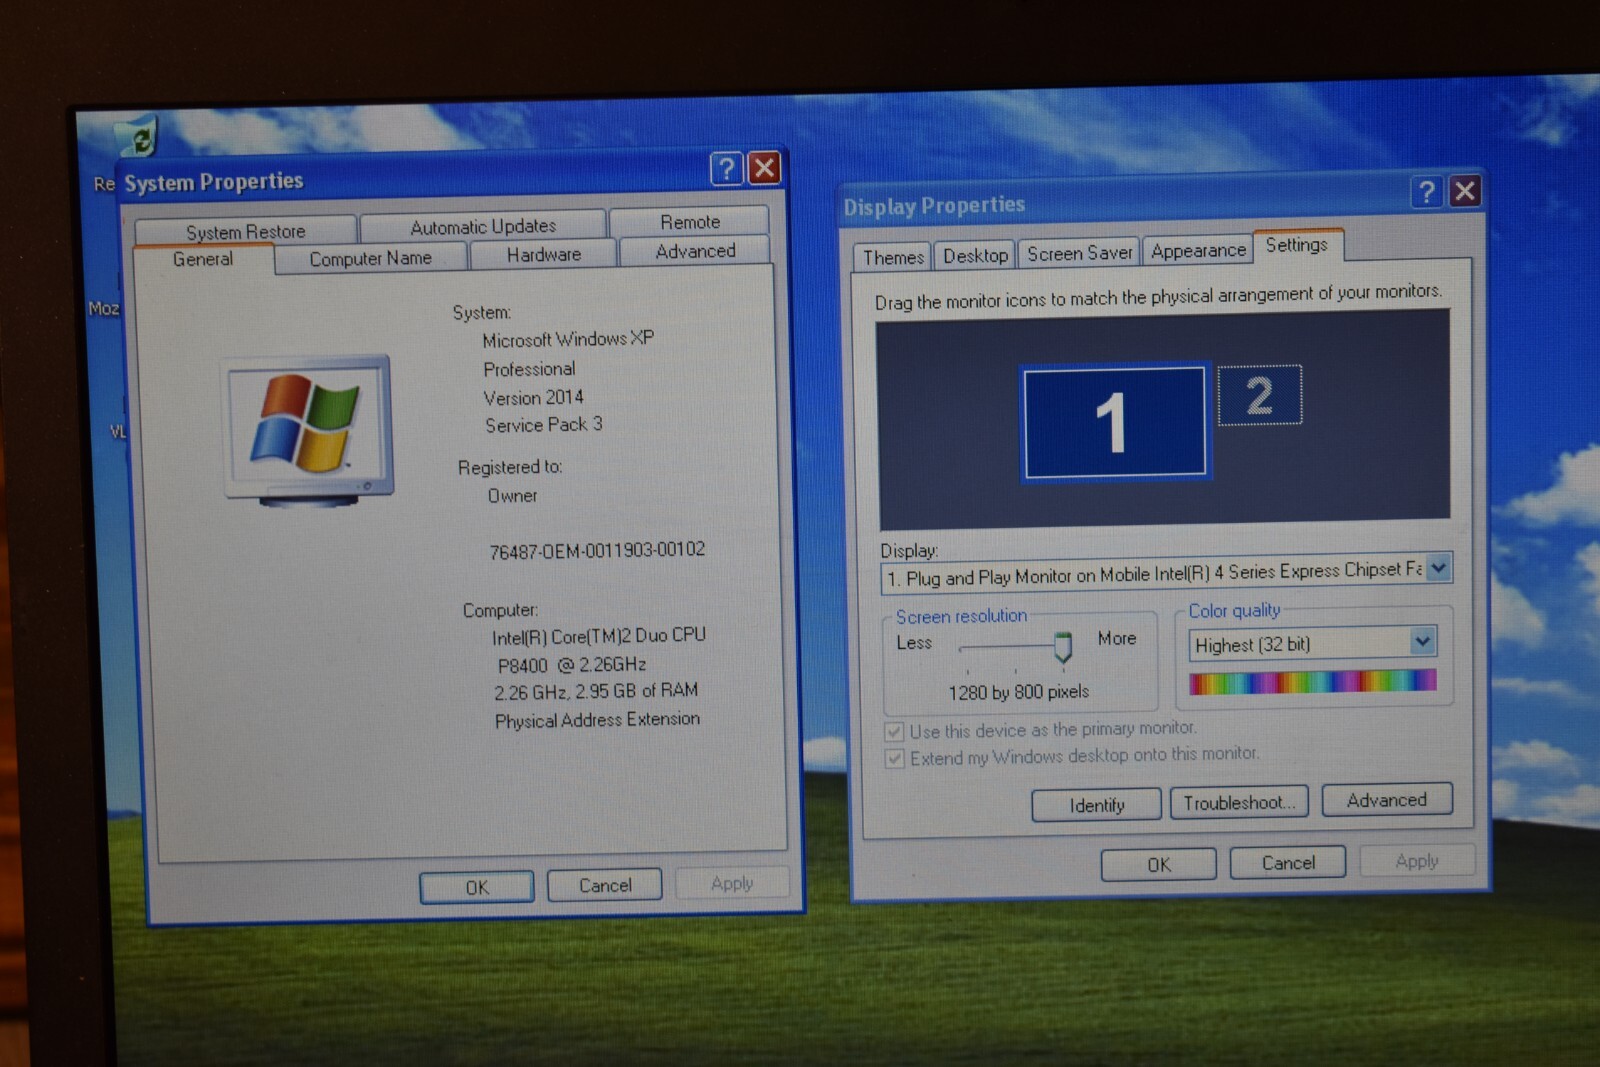Click the 'Microsoft Windows XP' text
Screen dimensions: 1600x1067
568,340
